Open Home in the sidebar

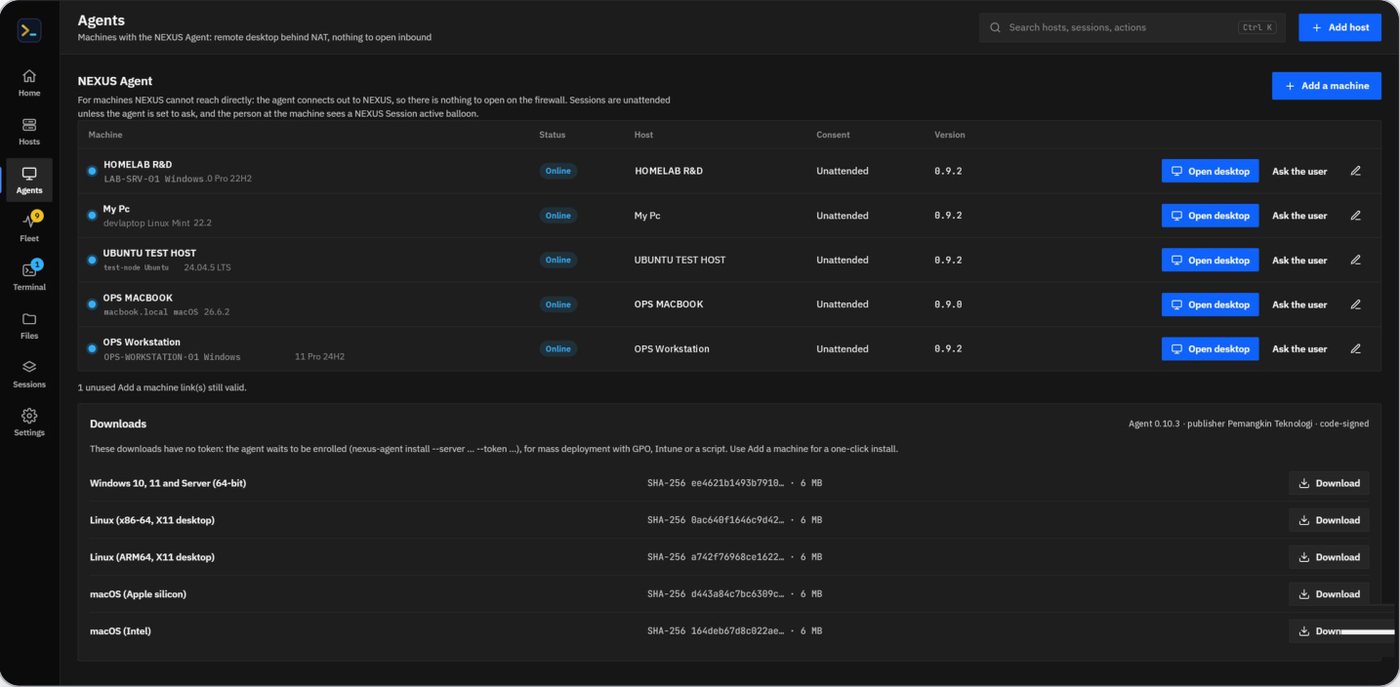click(x=29, y=83)
